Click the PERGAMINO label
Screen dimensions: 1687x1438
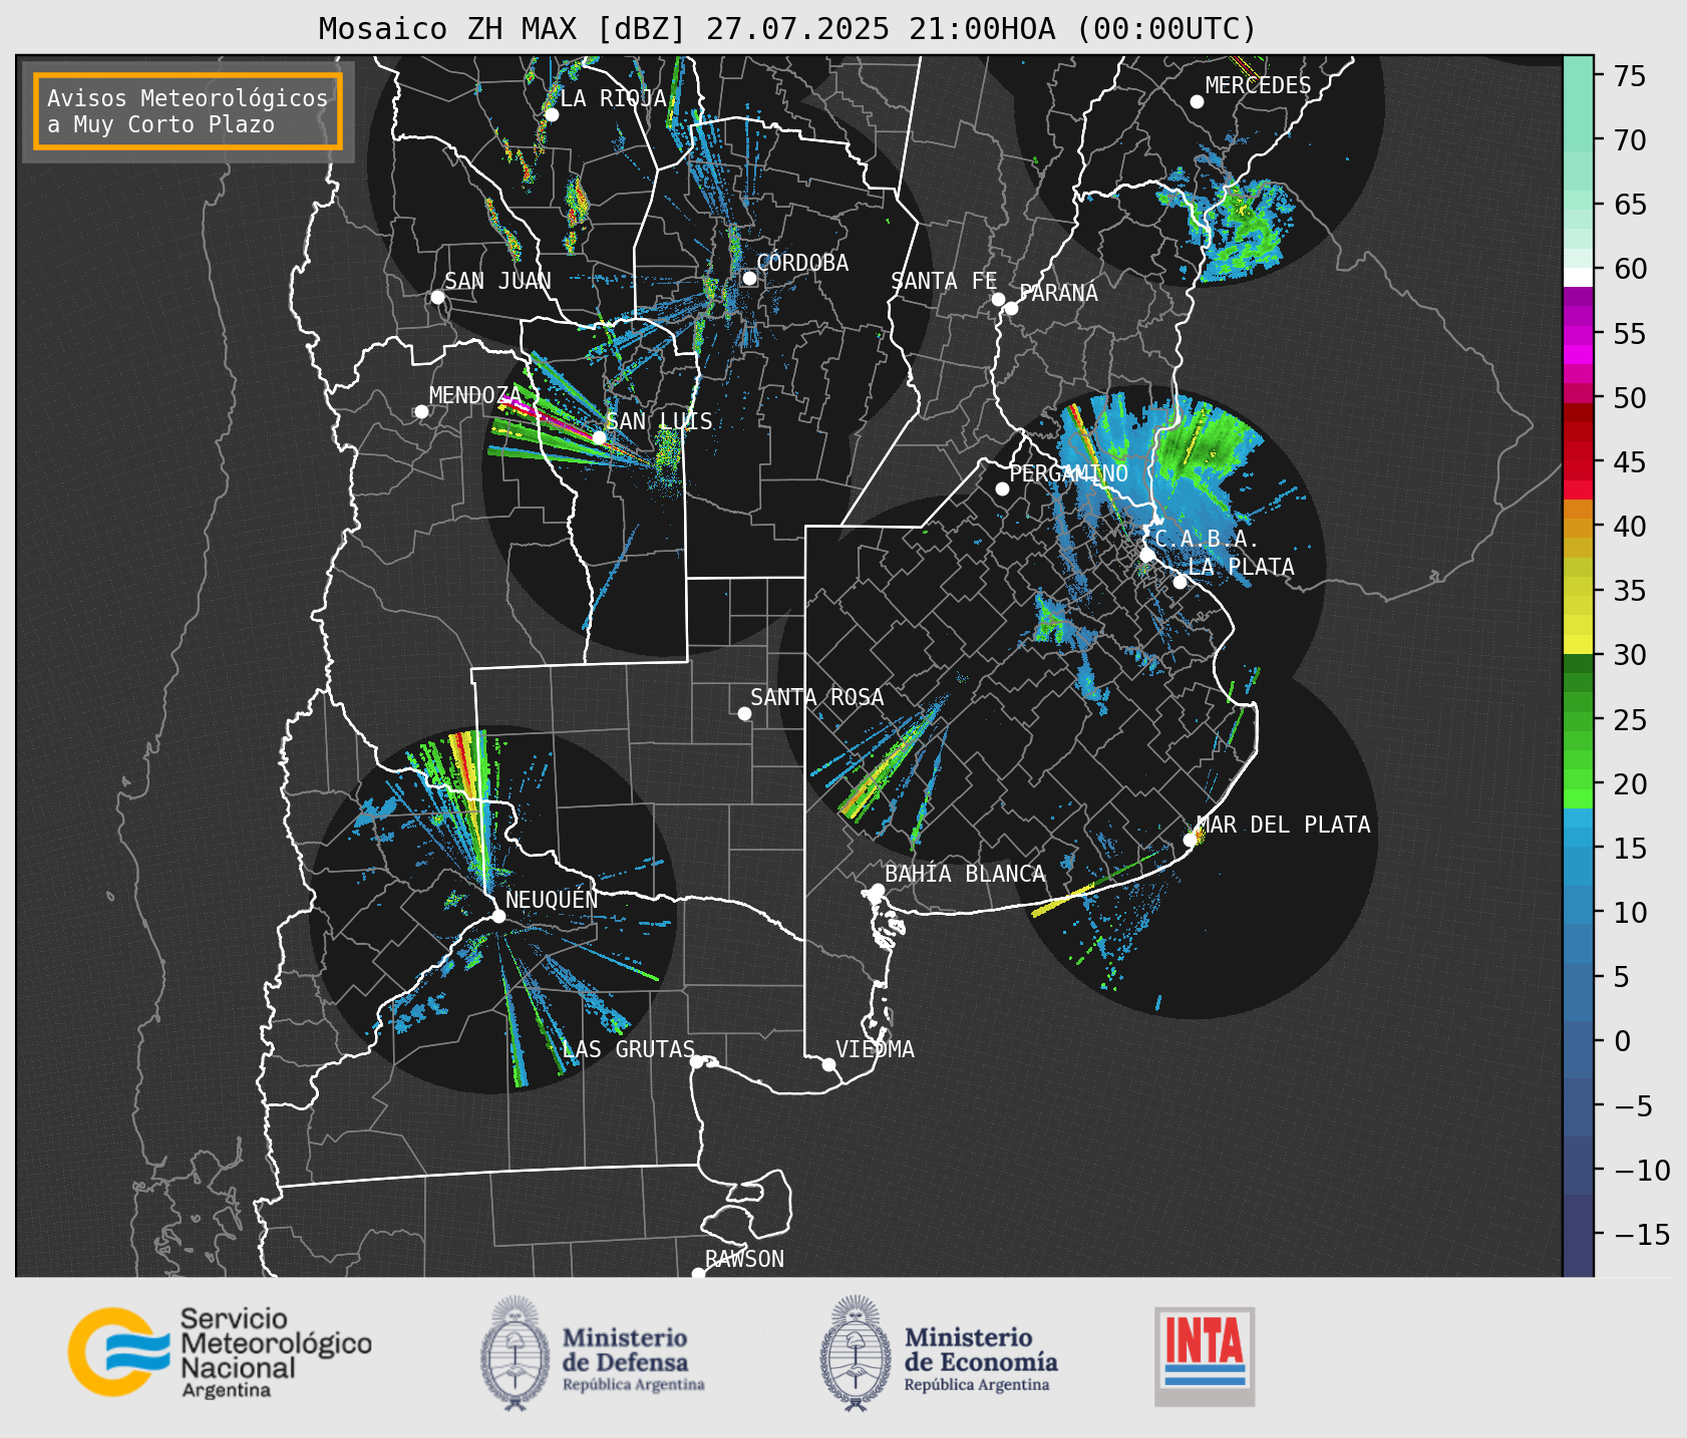tap(1069, 473)
